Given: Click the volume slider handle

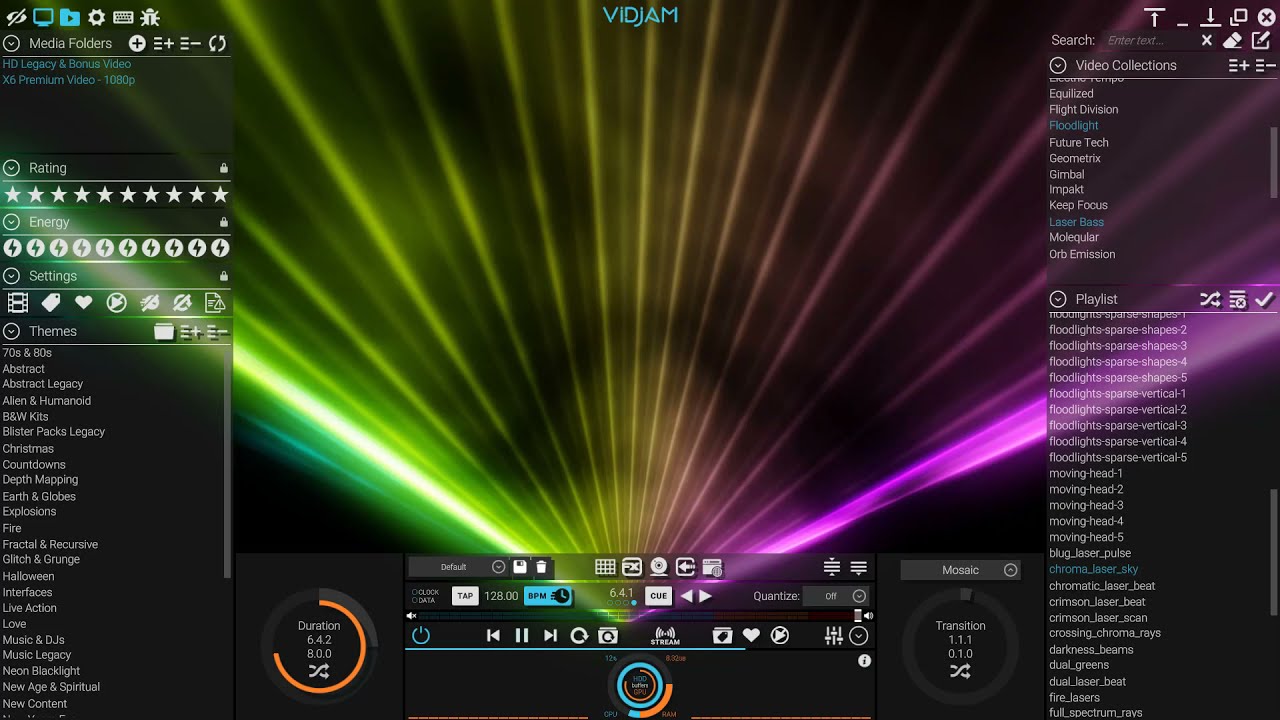Looking at the screenshot, I should point(857,616).
